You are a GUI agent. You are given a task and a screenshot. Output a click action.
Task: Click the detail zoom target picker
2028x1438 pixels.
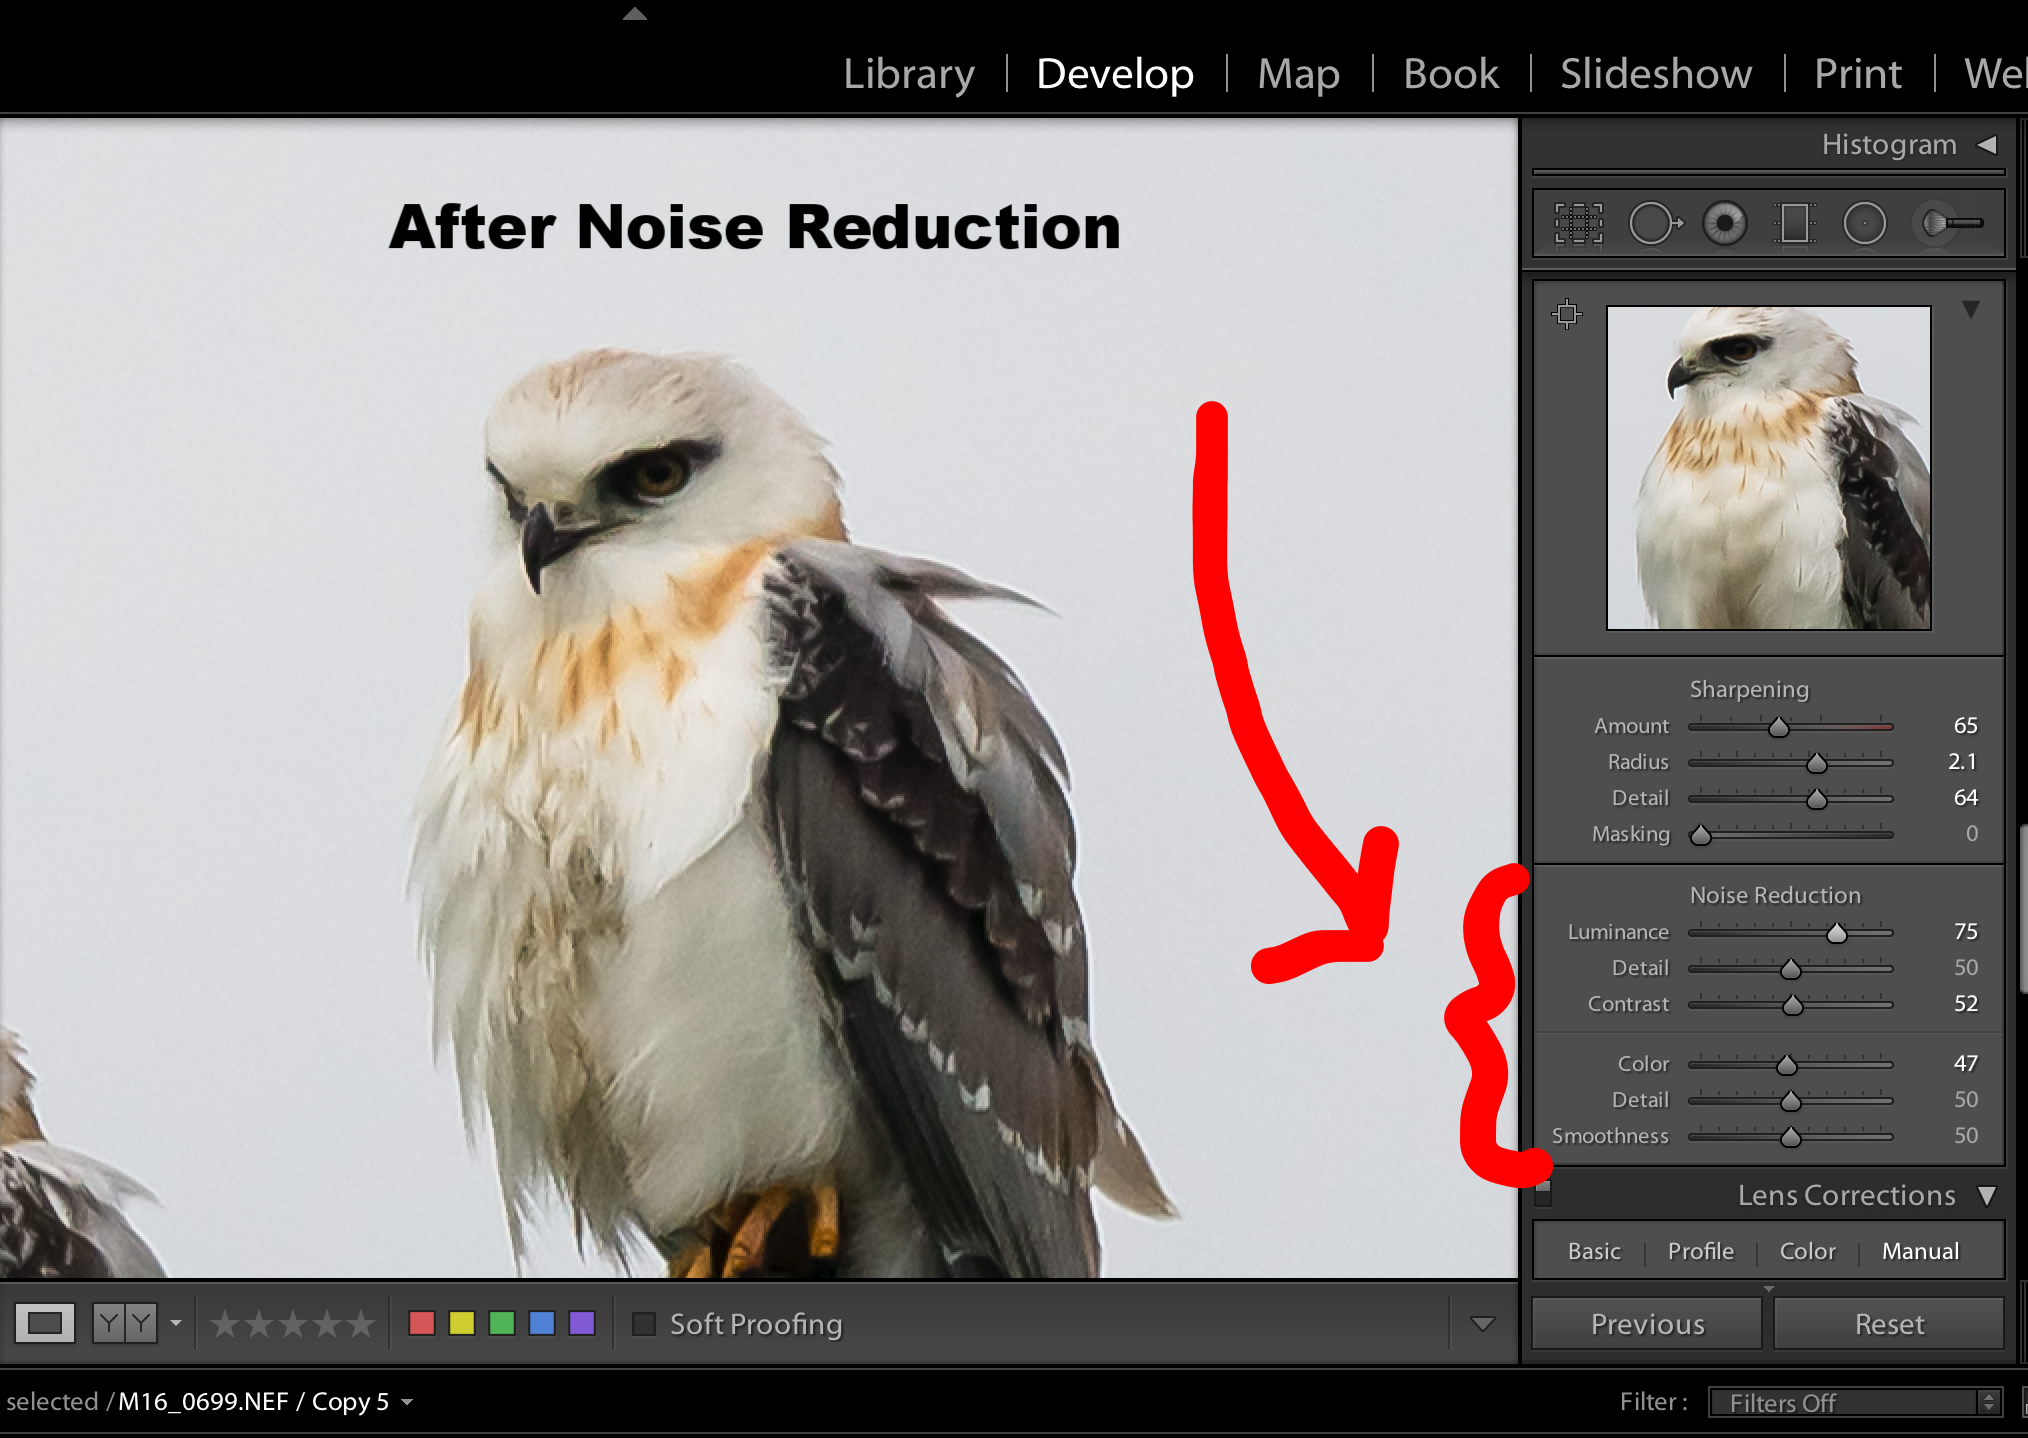coord(1567,314)
